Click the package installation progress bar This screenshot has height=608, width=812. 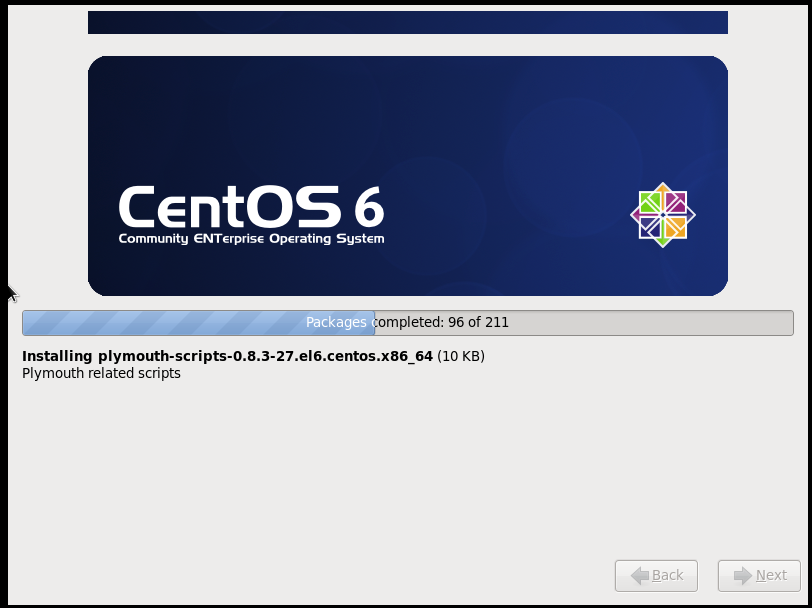pyautogui.click(x=408, y=323)
